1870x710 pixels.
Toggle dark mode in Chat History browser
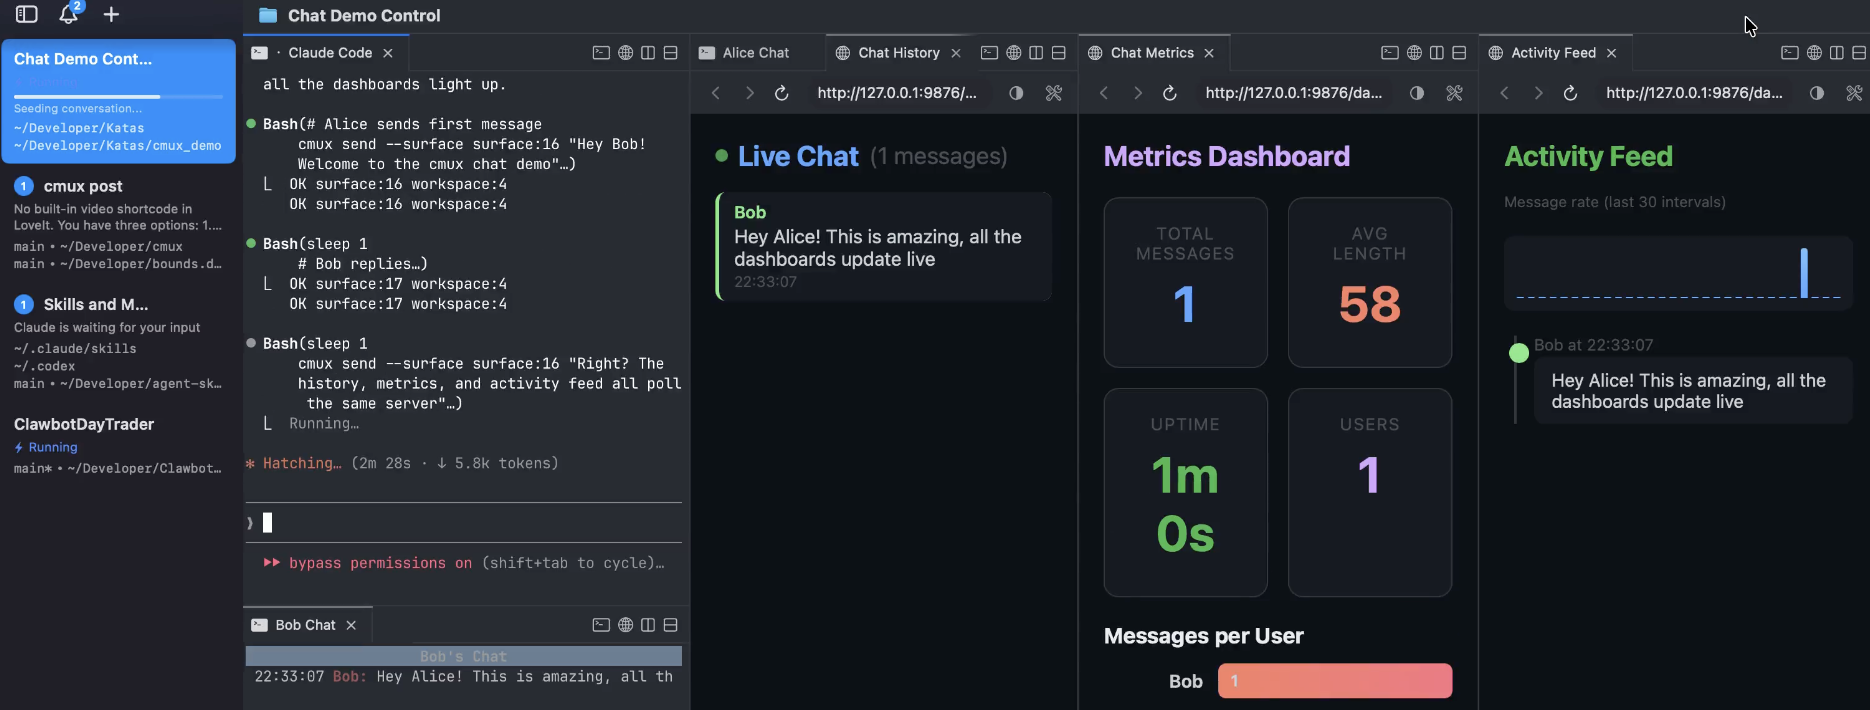pyautogui.click(x=1016, y=93)
